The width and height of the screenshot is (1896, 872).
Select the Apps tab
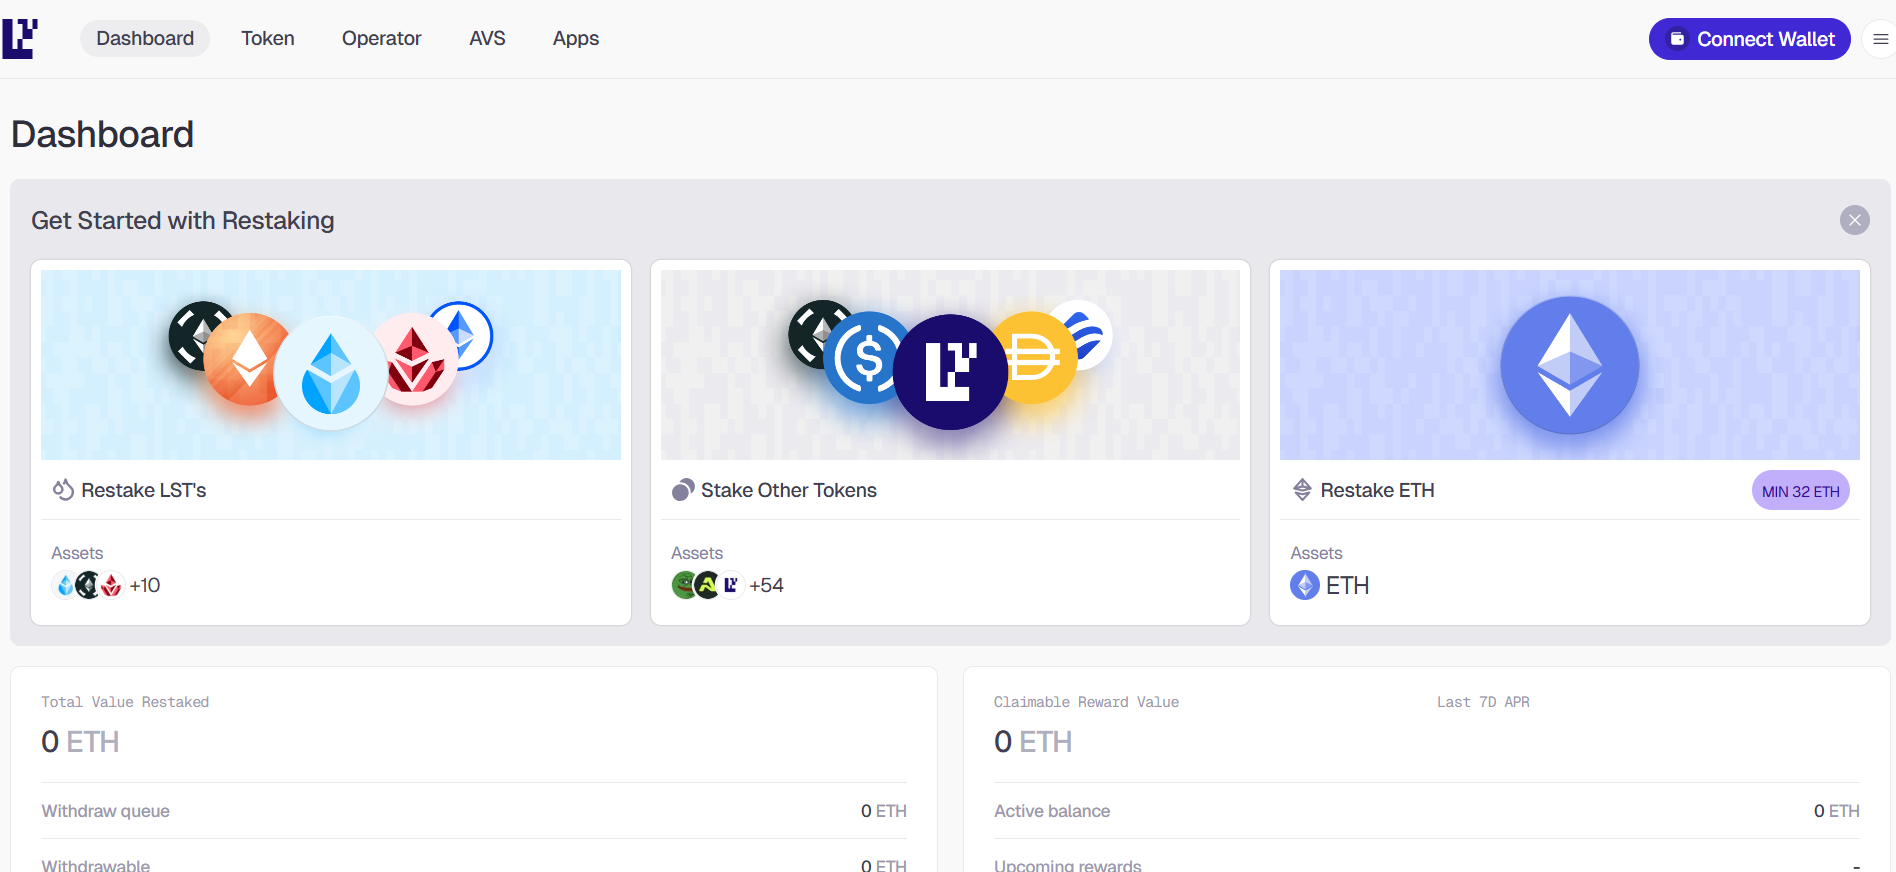coord(576,38)
